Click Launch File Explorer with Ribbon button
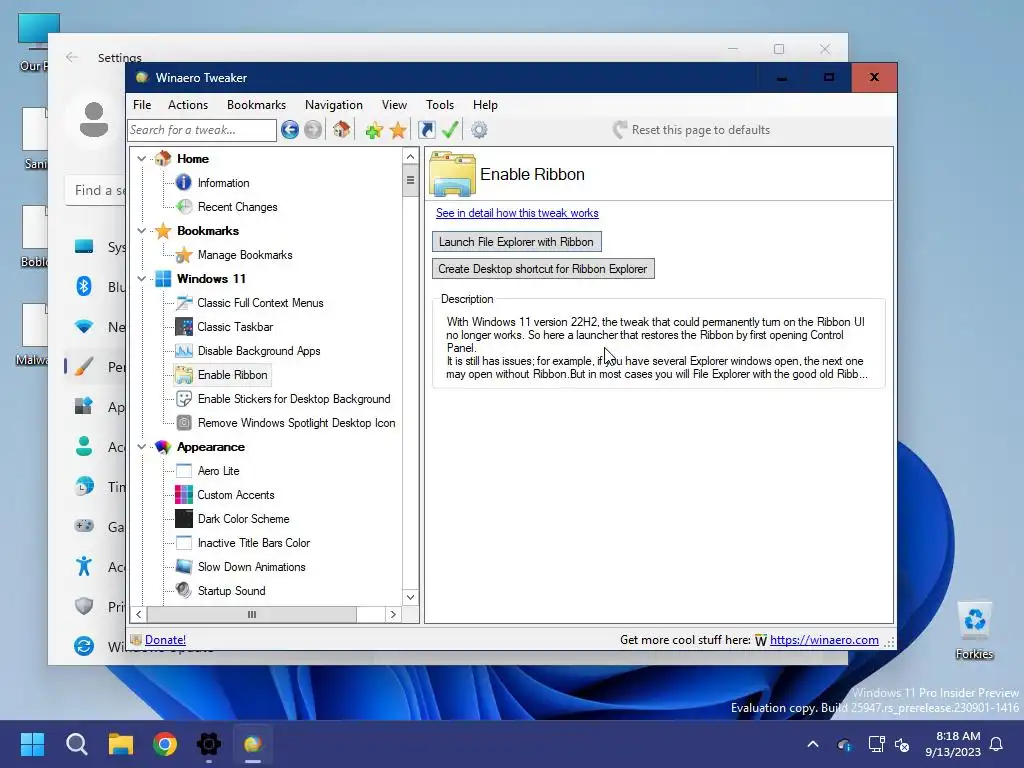This screenshot has width=1024, height=768. pyautogui.click(x=517, y=242)
